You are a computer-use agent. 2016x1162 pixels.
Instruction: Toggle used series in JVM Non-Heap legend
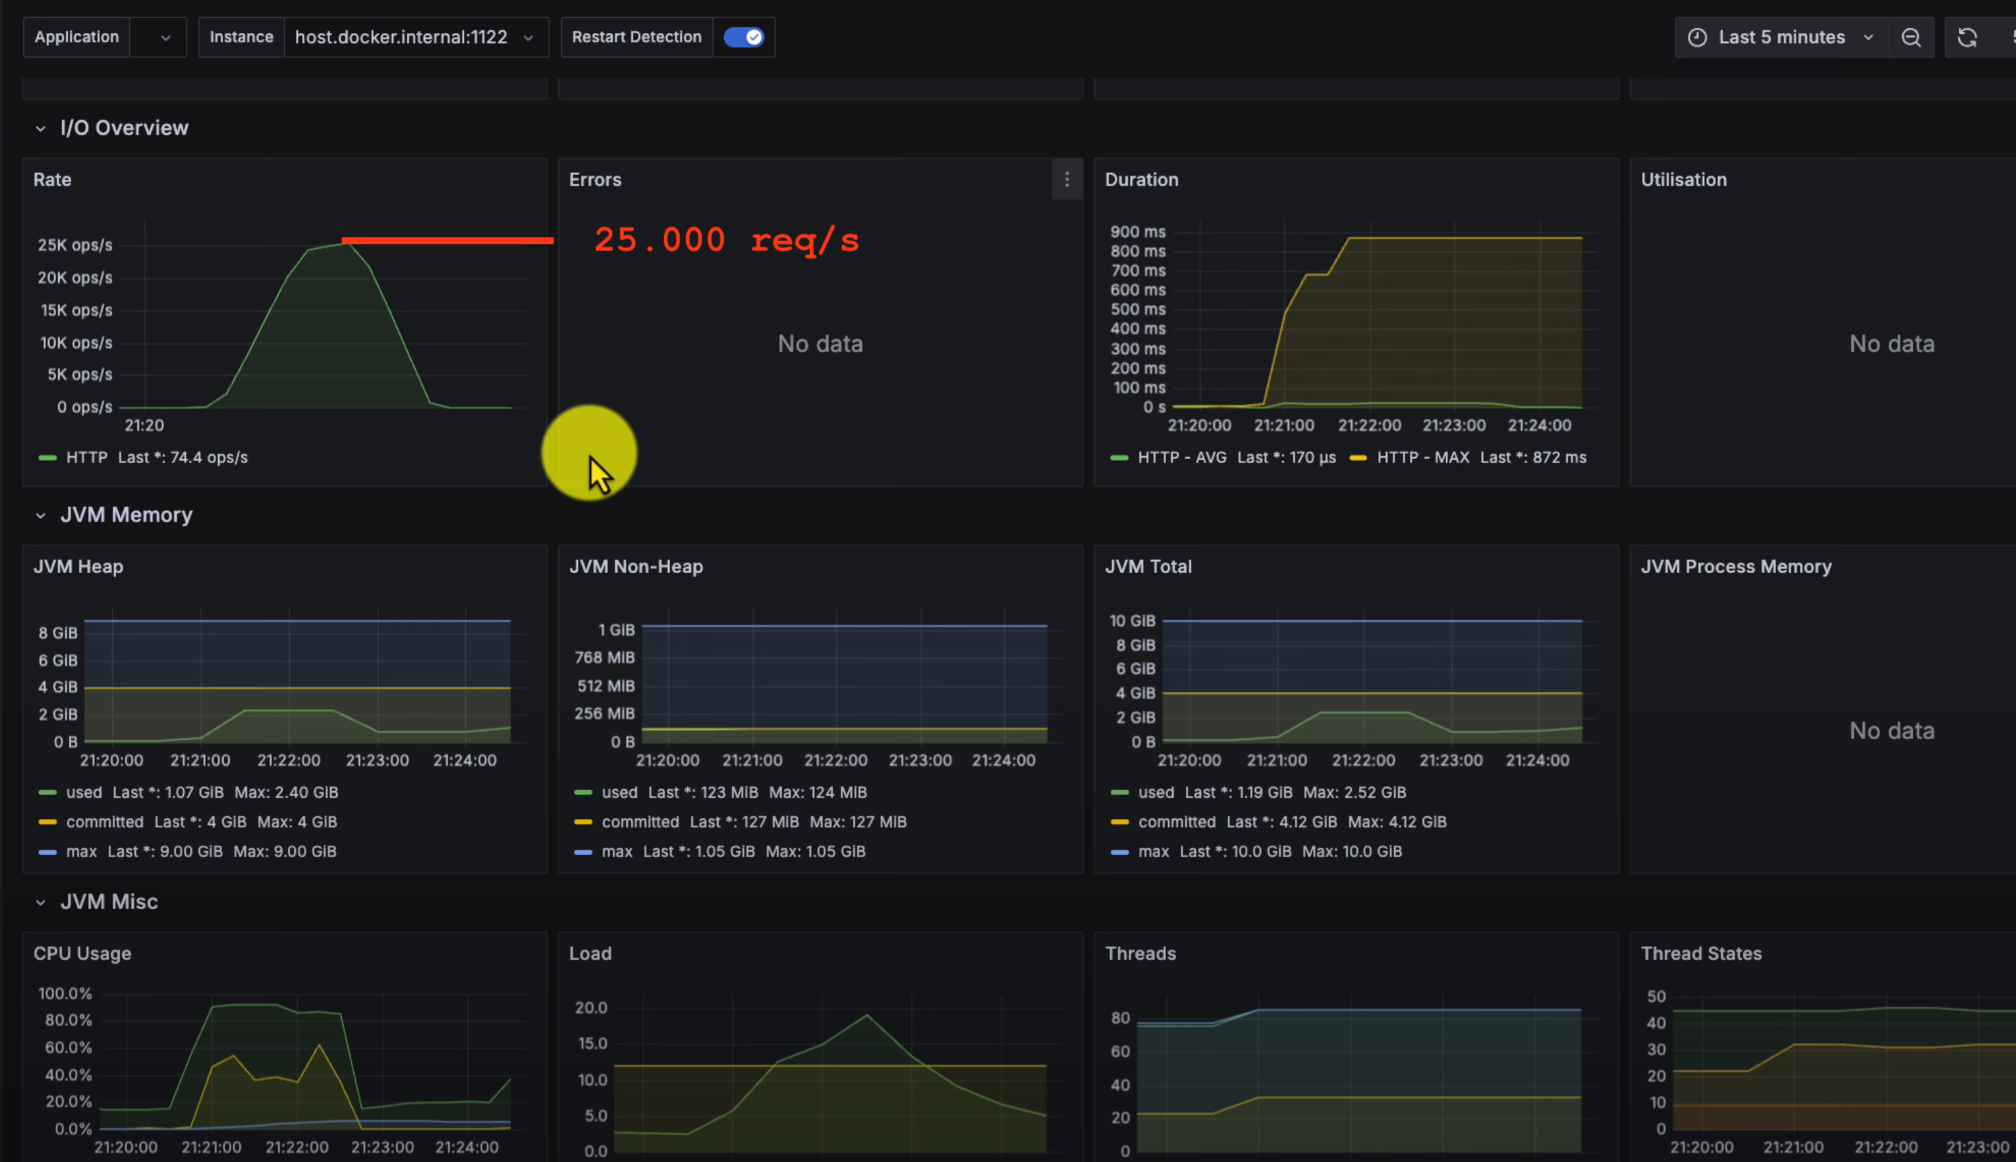click(x=619, y=793)
